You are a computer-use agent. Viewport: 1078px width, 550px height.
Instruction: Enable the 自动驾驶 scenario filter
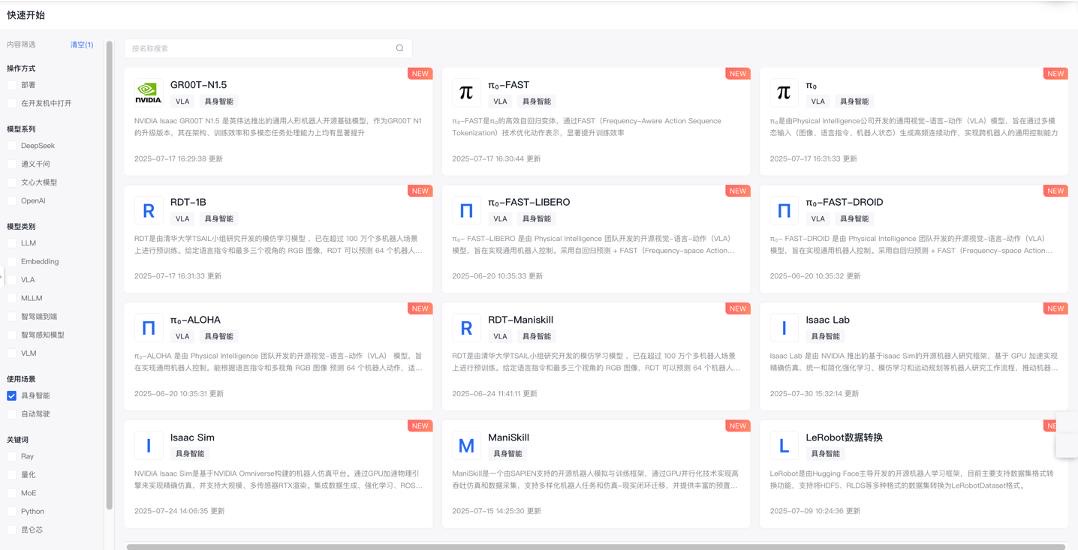point(12,414)
